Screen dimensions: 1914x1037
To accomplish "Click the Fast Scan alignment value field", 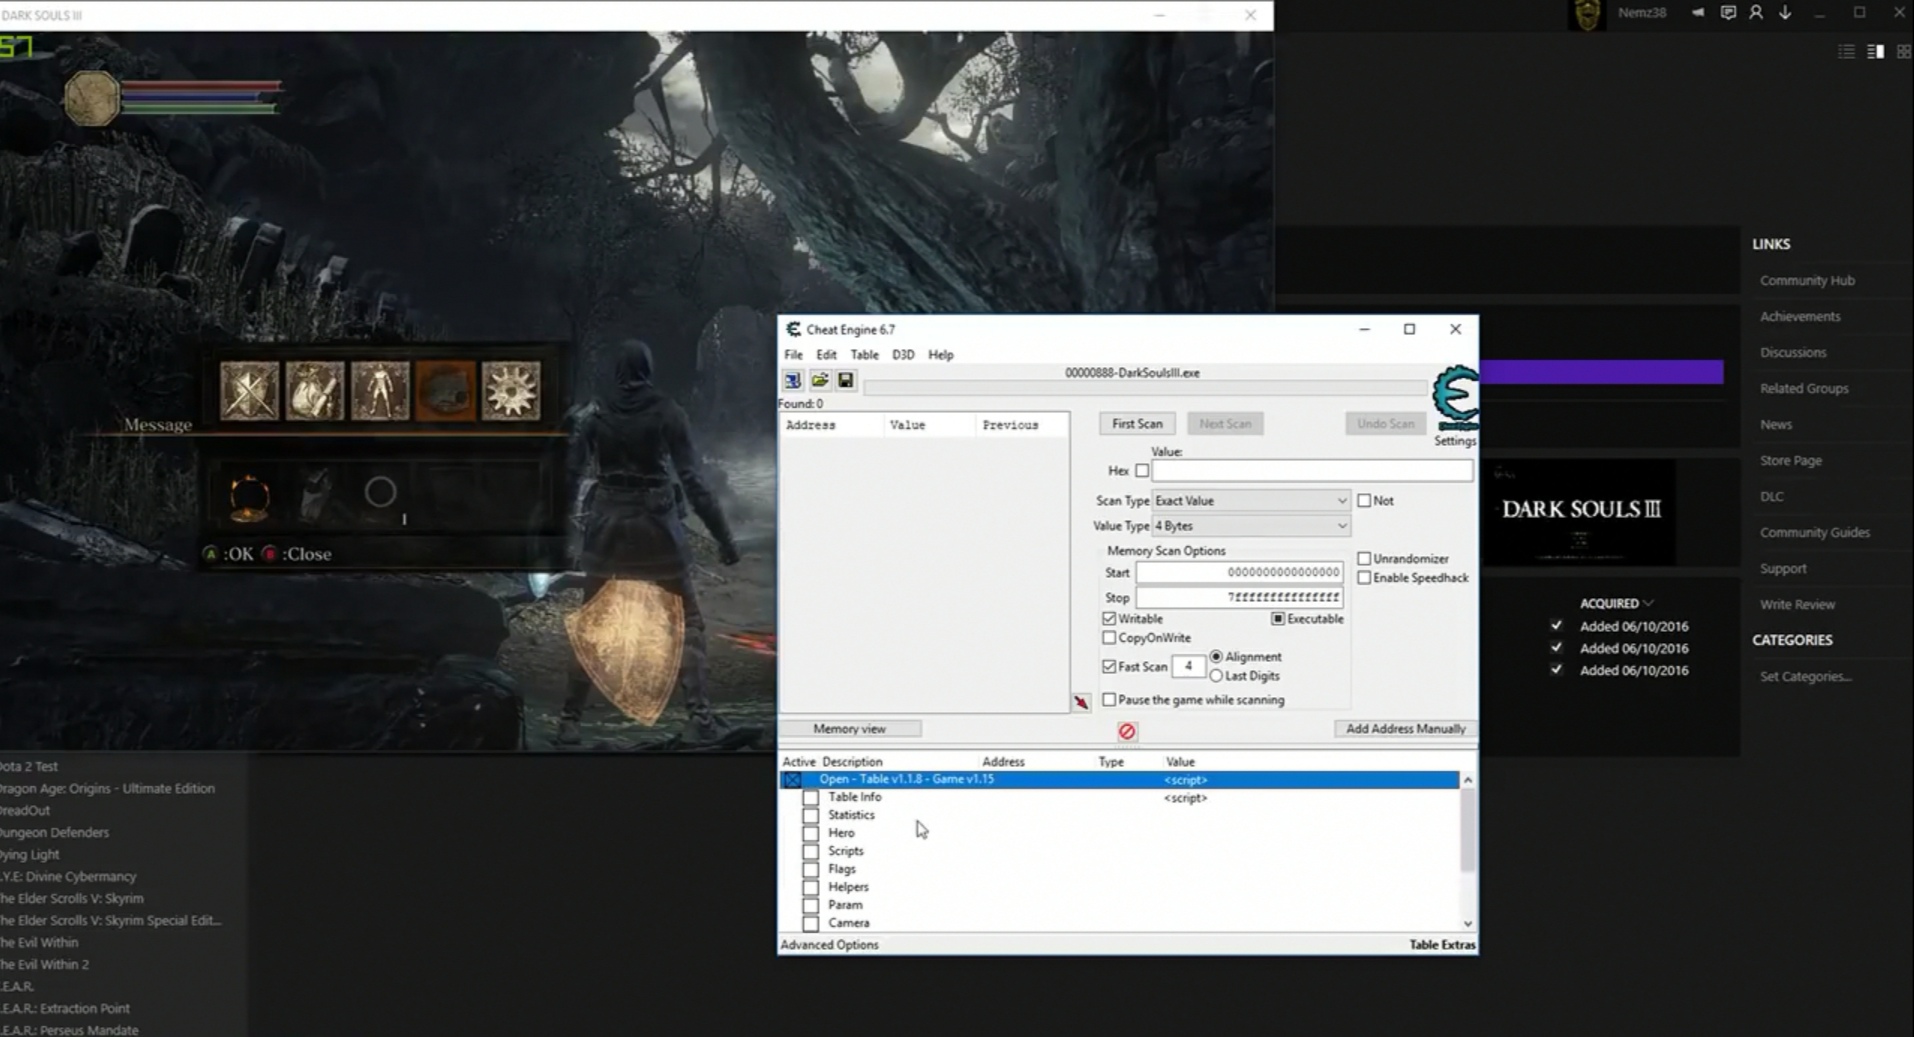I will click(1188, 666).
